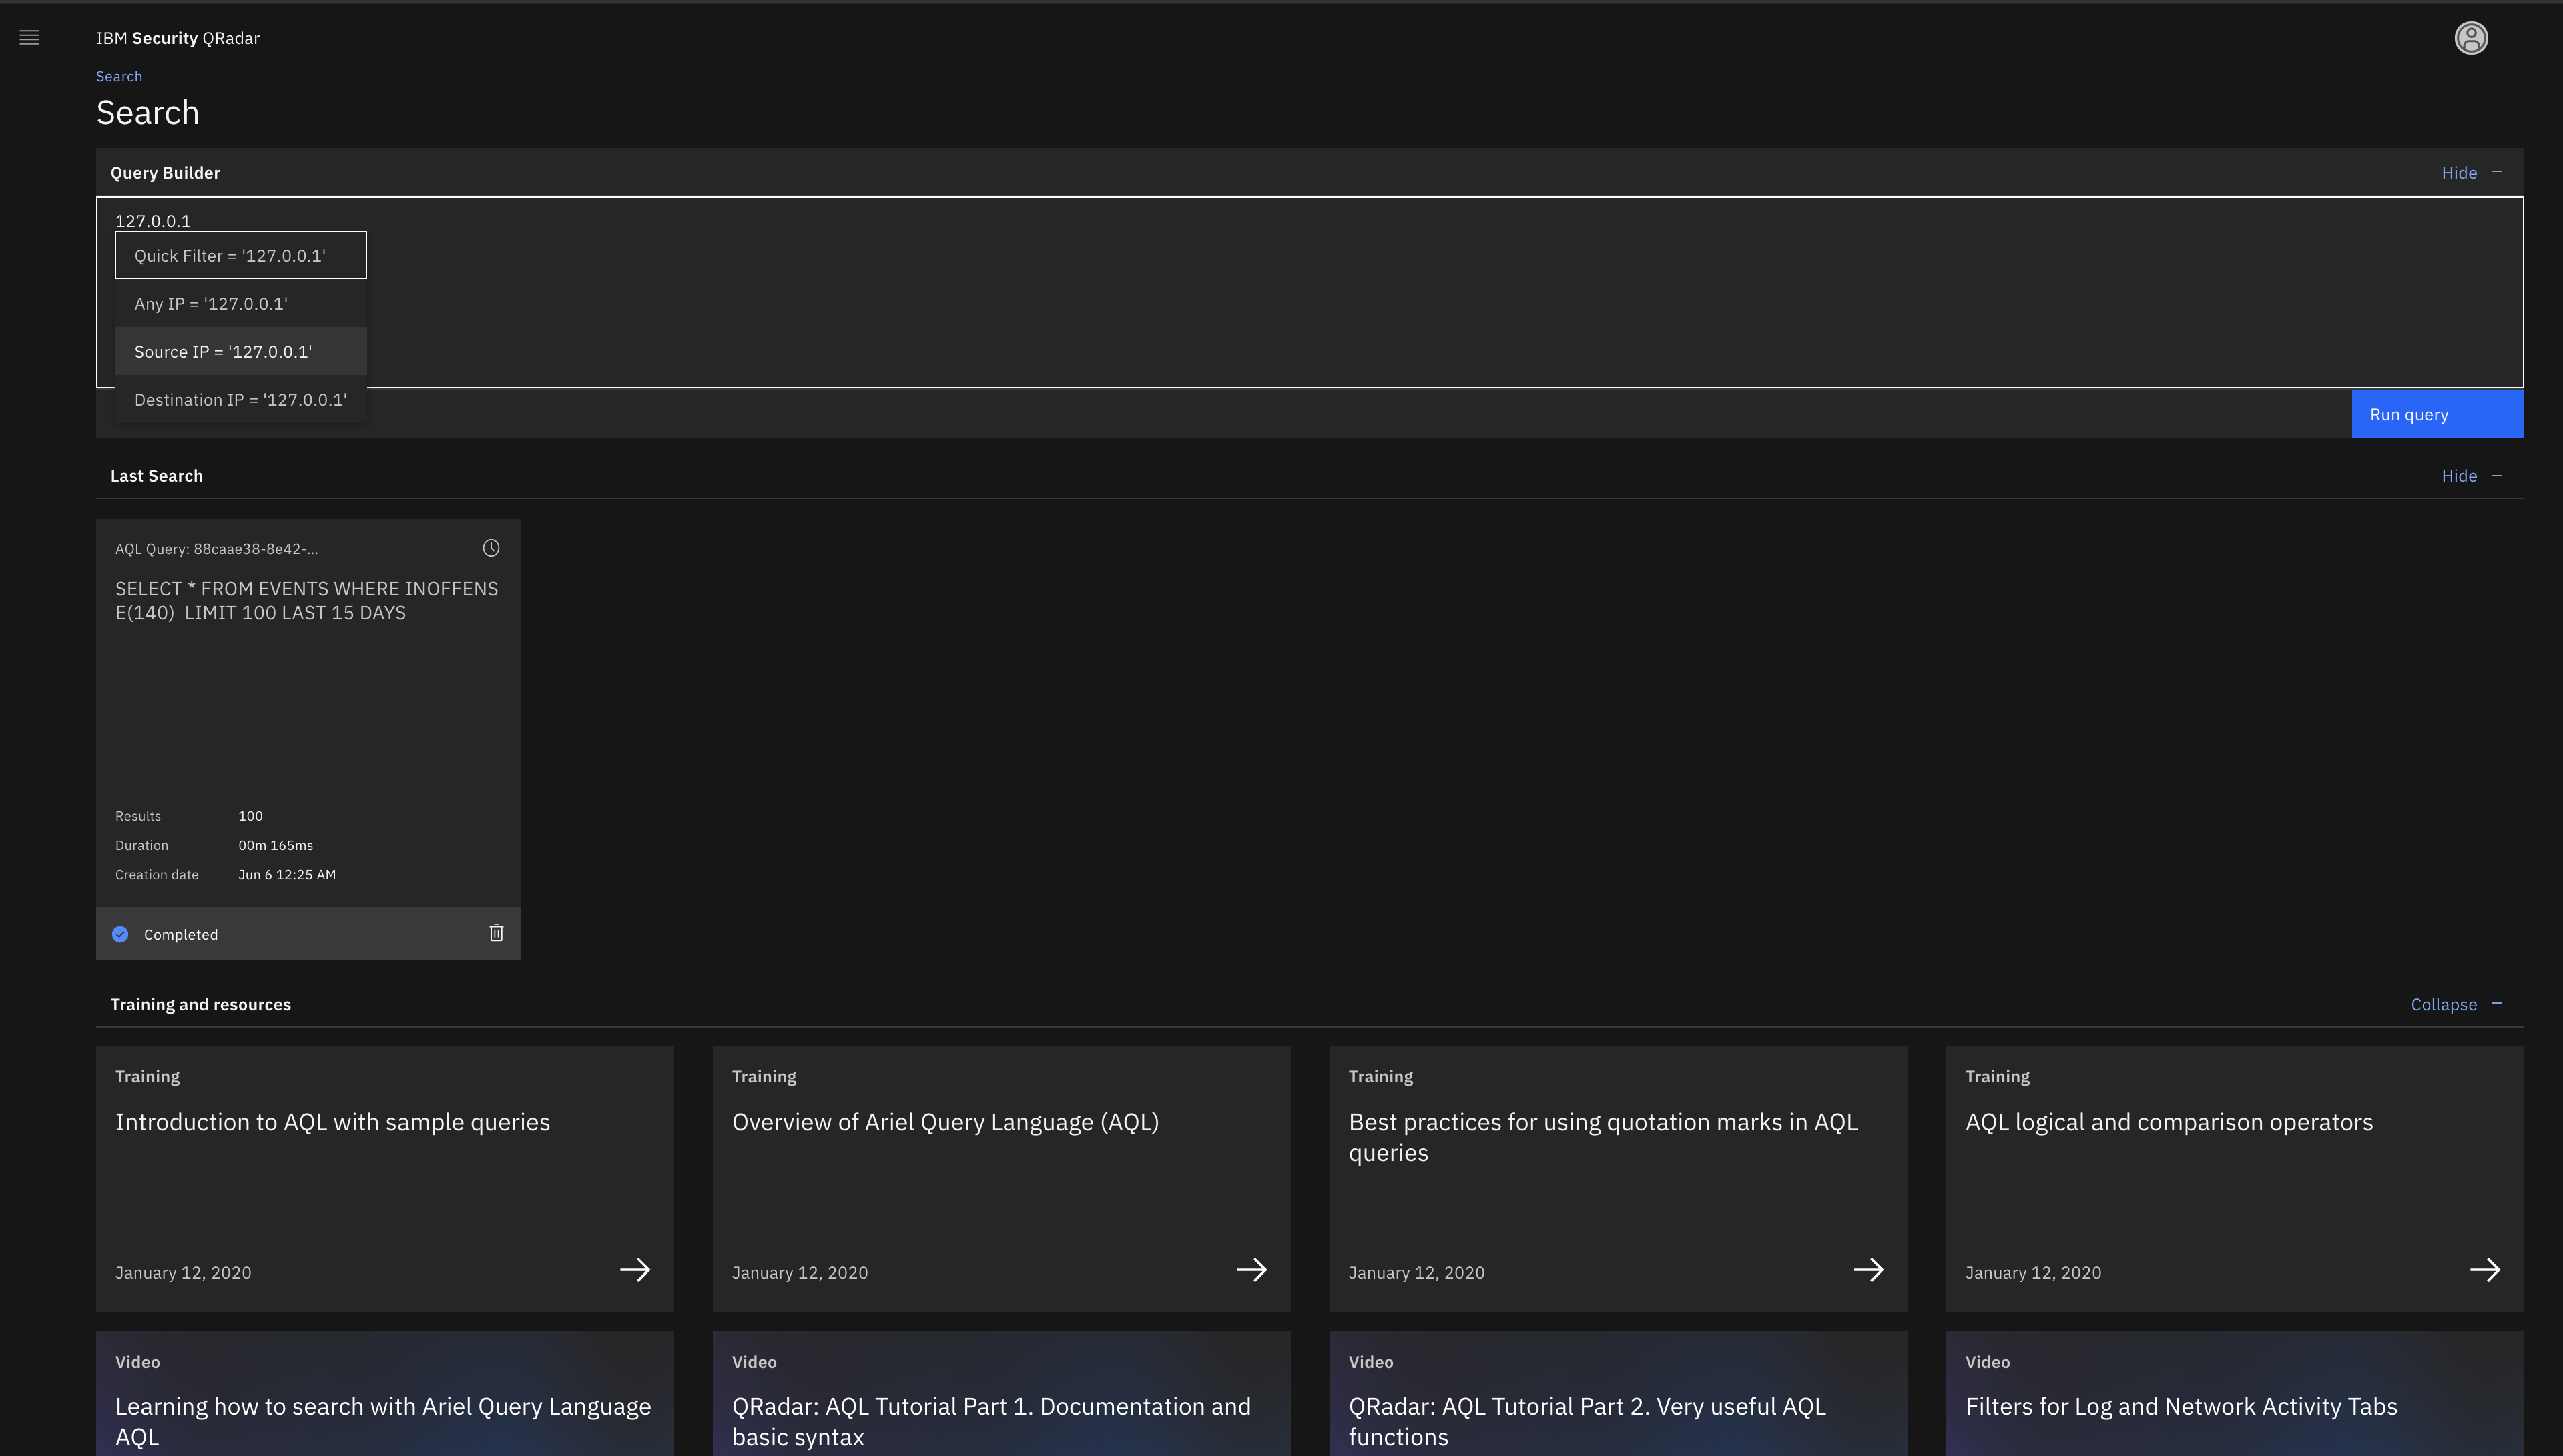The image size is (2563, 1456).
Task: Open the user profile avatar
Action: click(x=2470, y=38)
